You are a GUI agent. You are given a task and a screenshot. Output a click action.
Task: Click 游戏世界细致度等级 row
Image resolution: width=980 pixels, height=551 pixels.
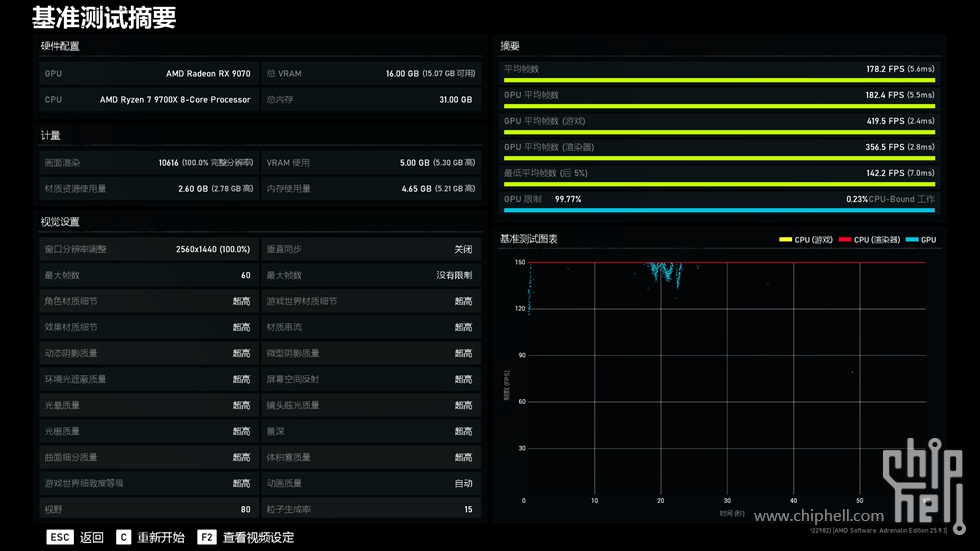tap(148, 484)
